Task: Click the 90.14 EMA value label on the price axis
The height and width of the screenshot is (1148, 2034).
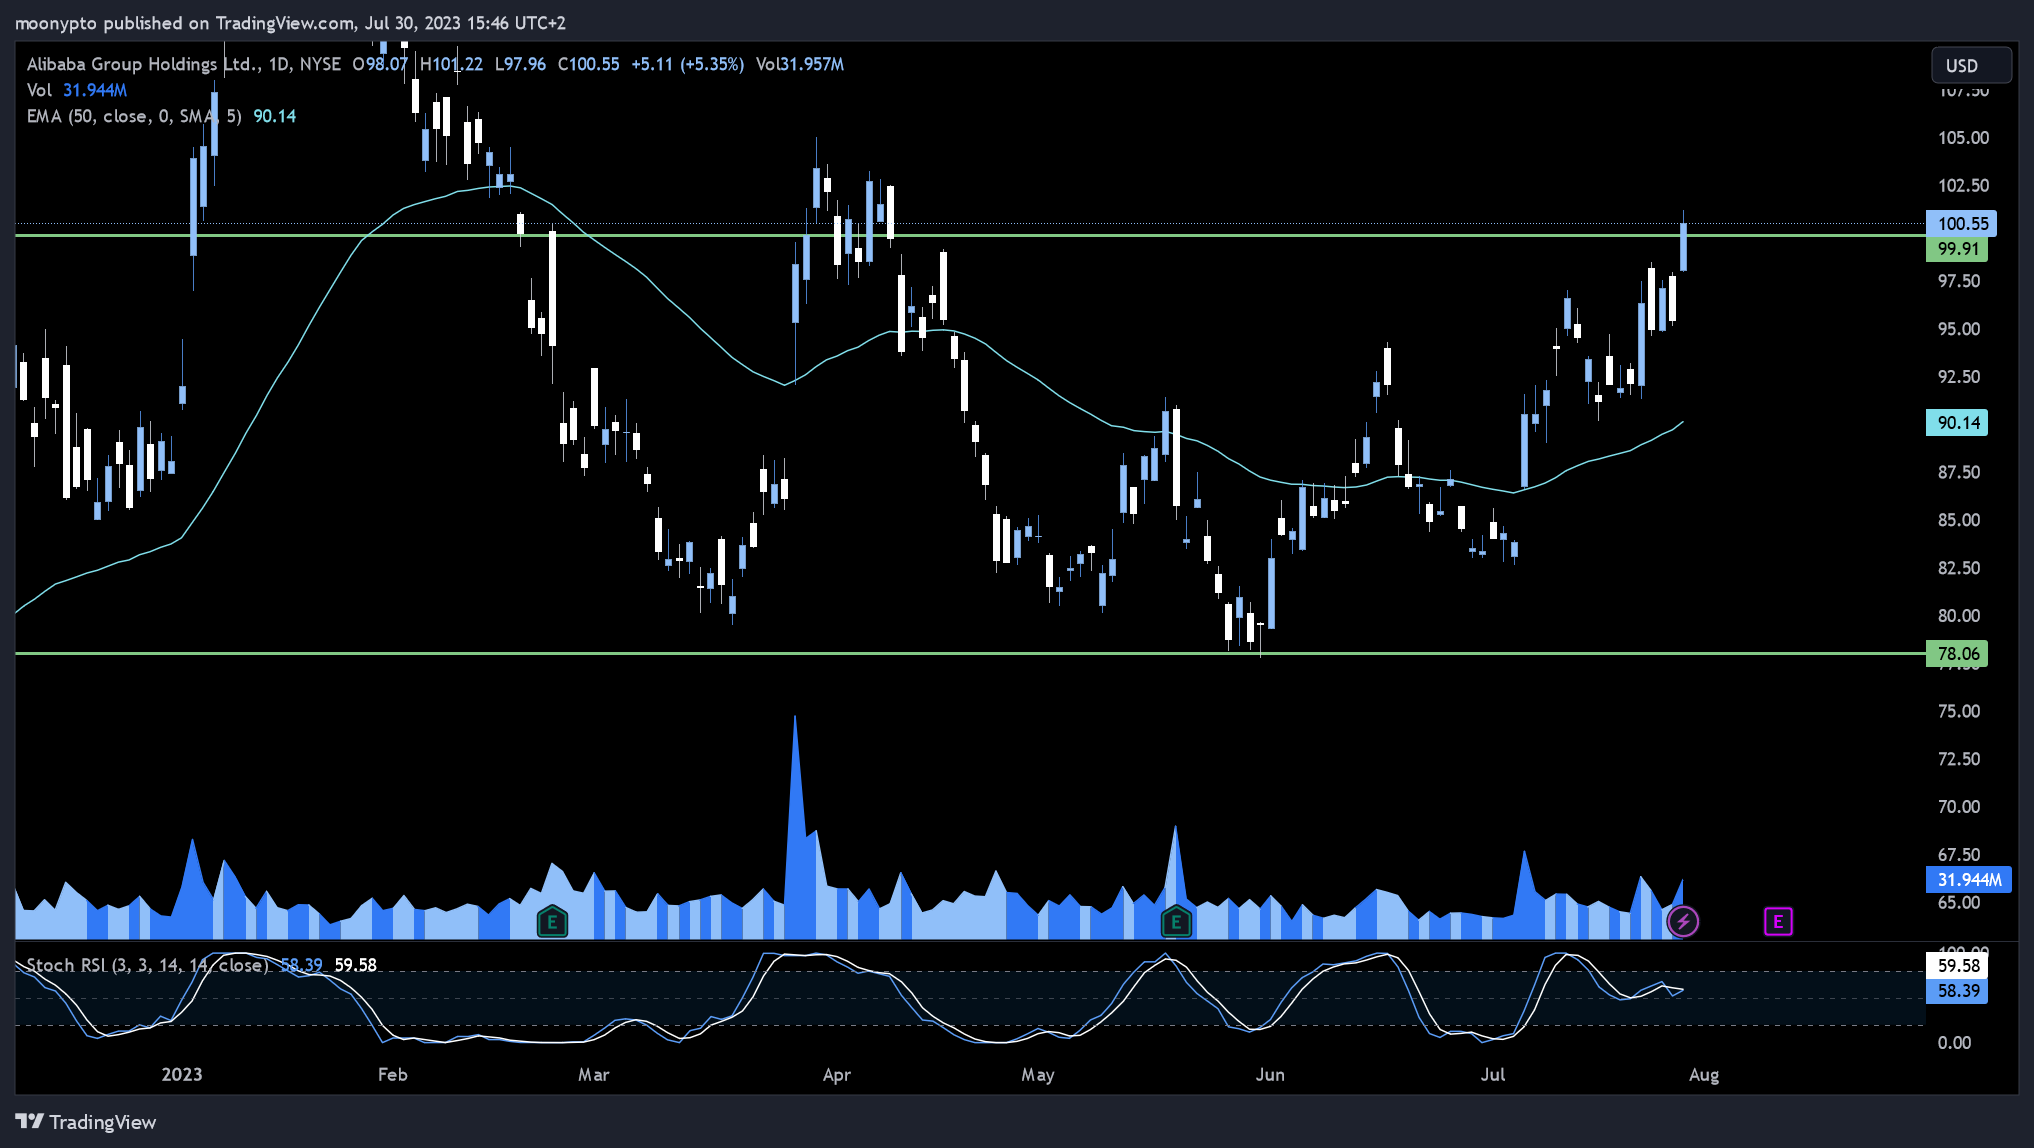Action: 1957,422
